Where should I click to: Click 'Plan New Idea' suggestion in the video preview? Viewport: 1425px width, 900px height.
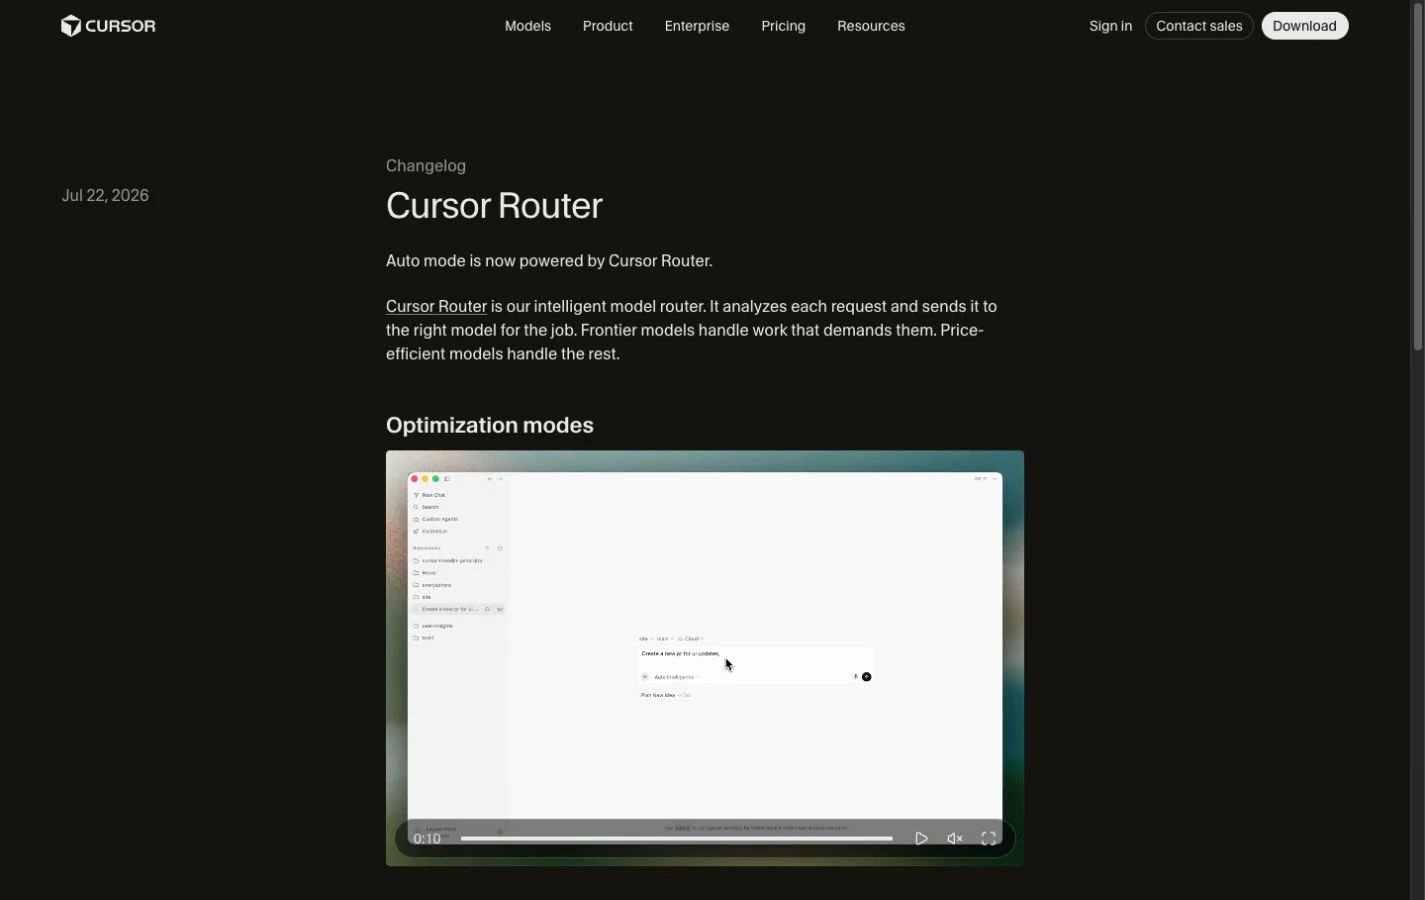(x=657, y=695)
